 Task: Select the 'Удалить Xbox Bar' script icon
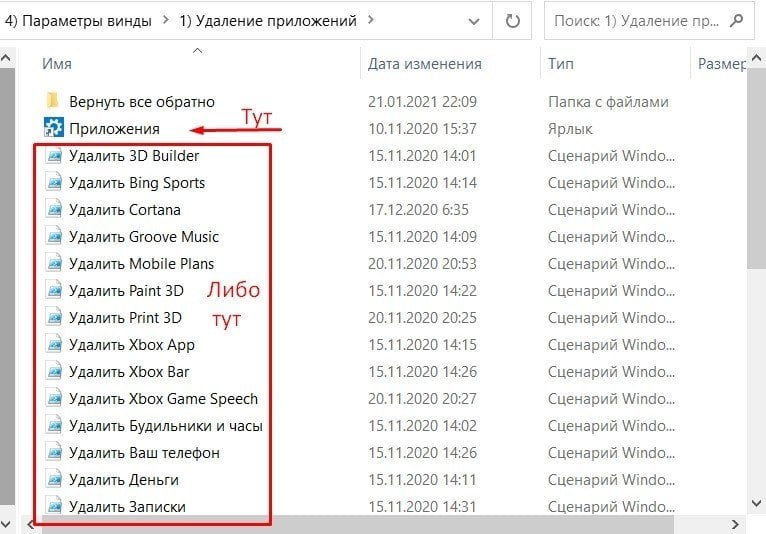click(x=54, y=371)
